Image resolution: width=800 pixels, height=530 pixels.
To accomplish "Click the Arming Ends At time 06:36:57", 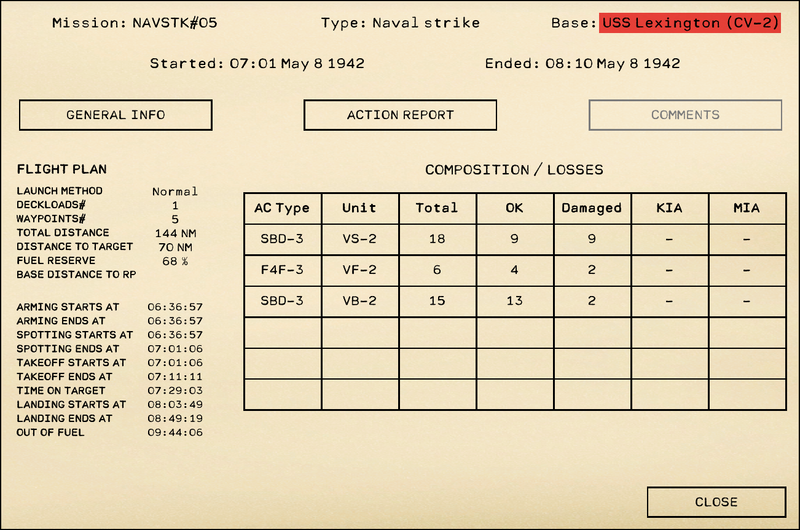I will click(175, 321).
